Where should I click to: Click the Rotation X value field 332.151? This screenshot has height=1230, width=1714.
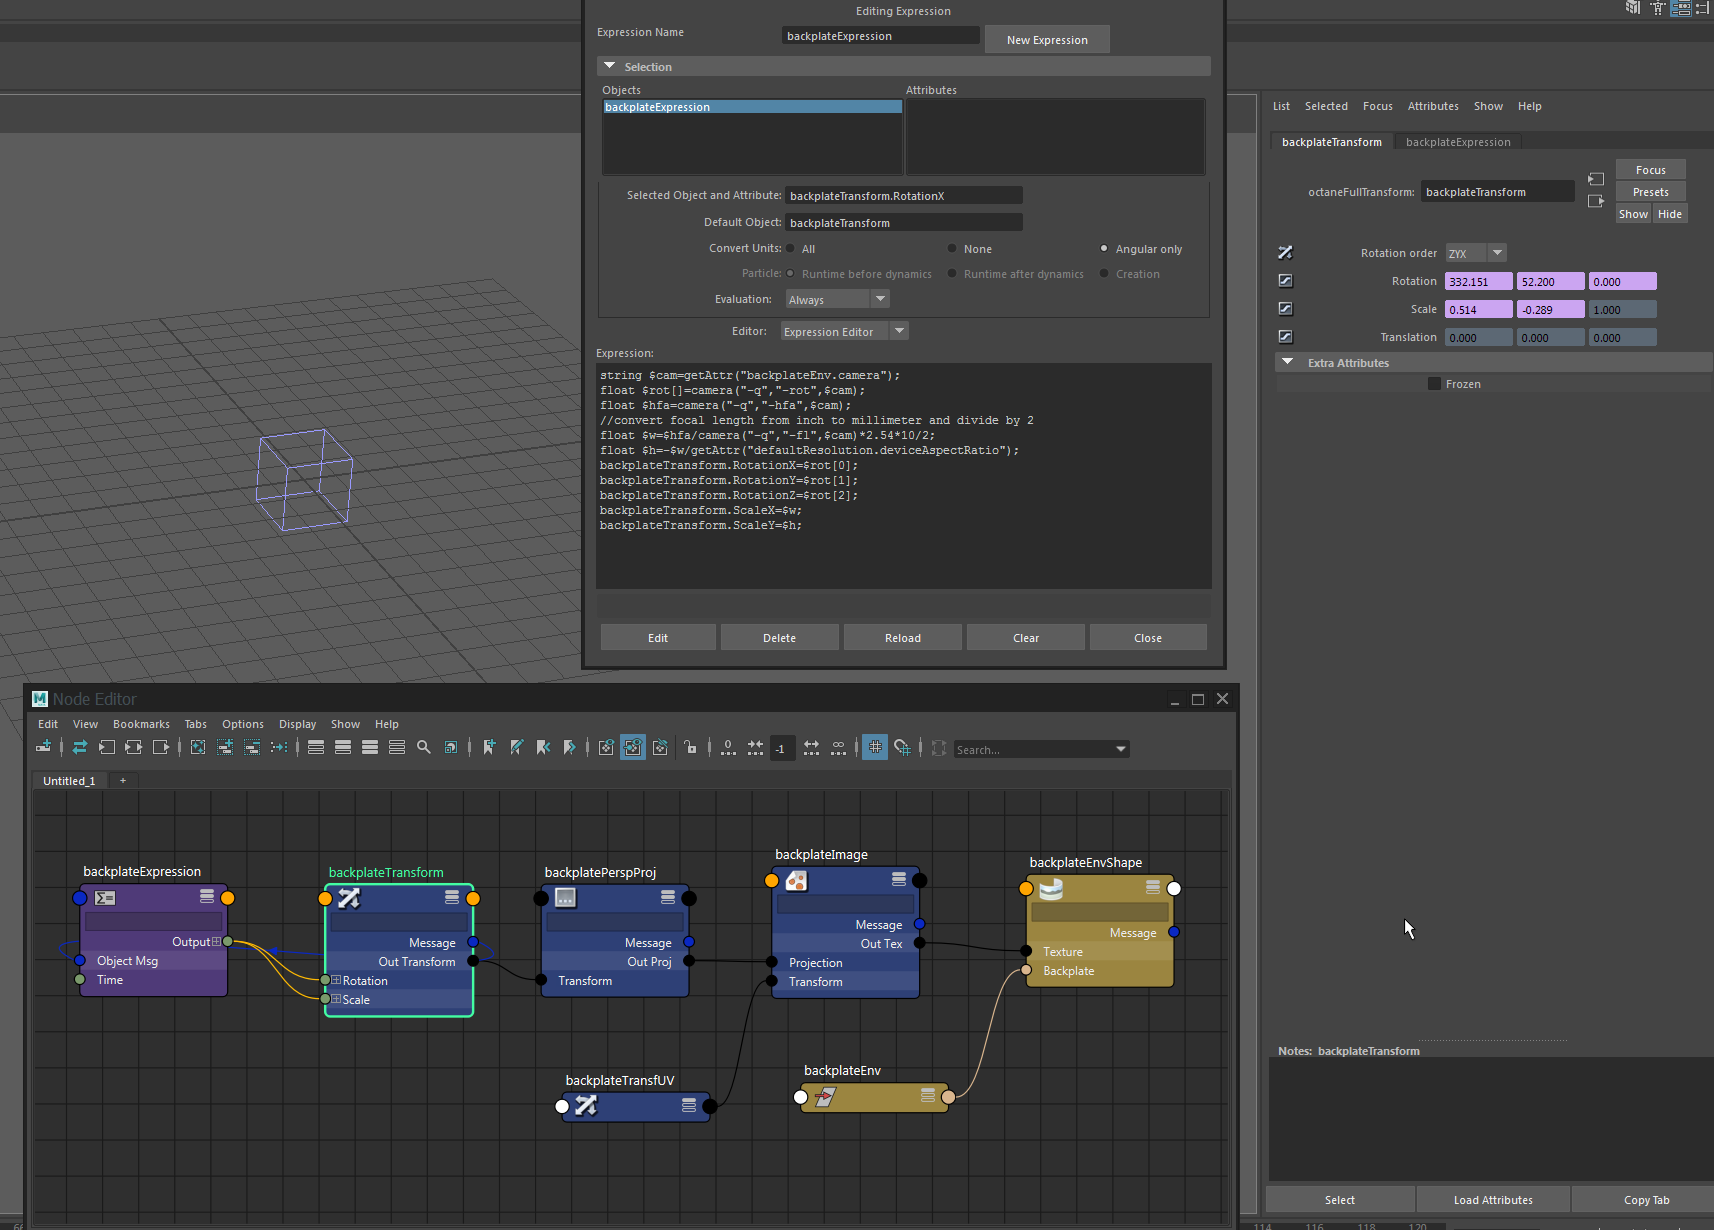(x=1479, y=282)
